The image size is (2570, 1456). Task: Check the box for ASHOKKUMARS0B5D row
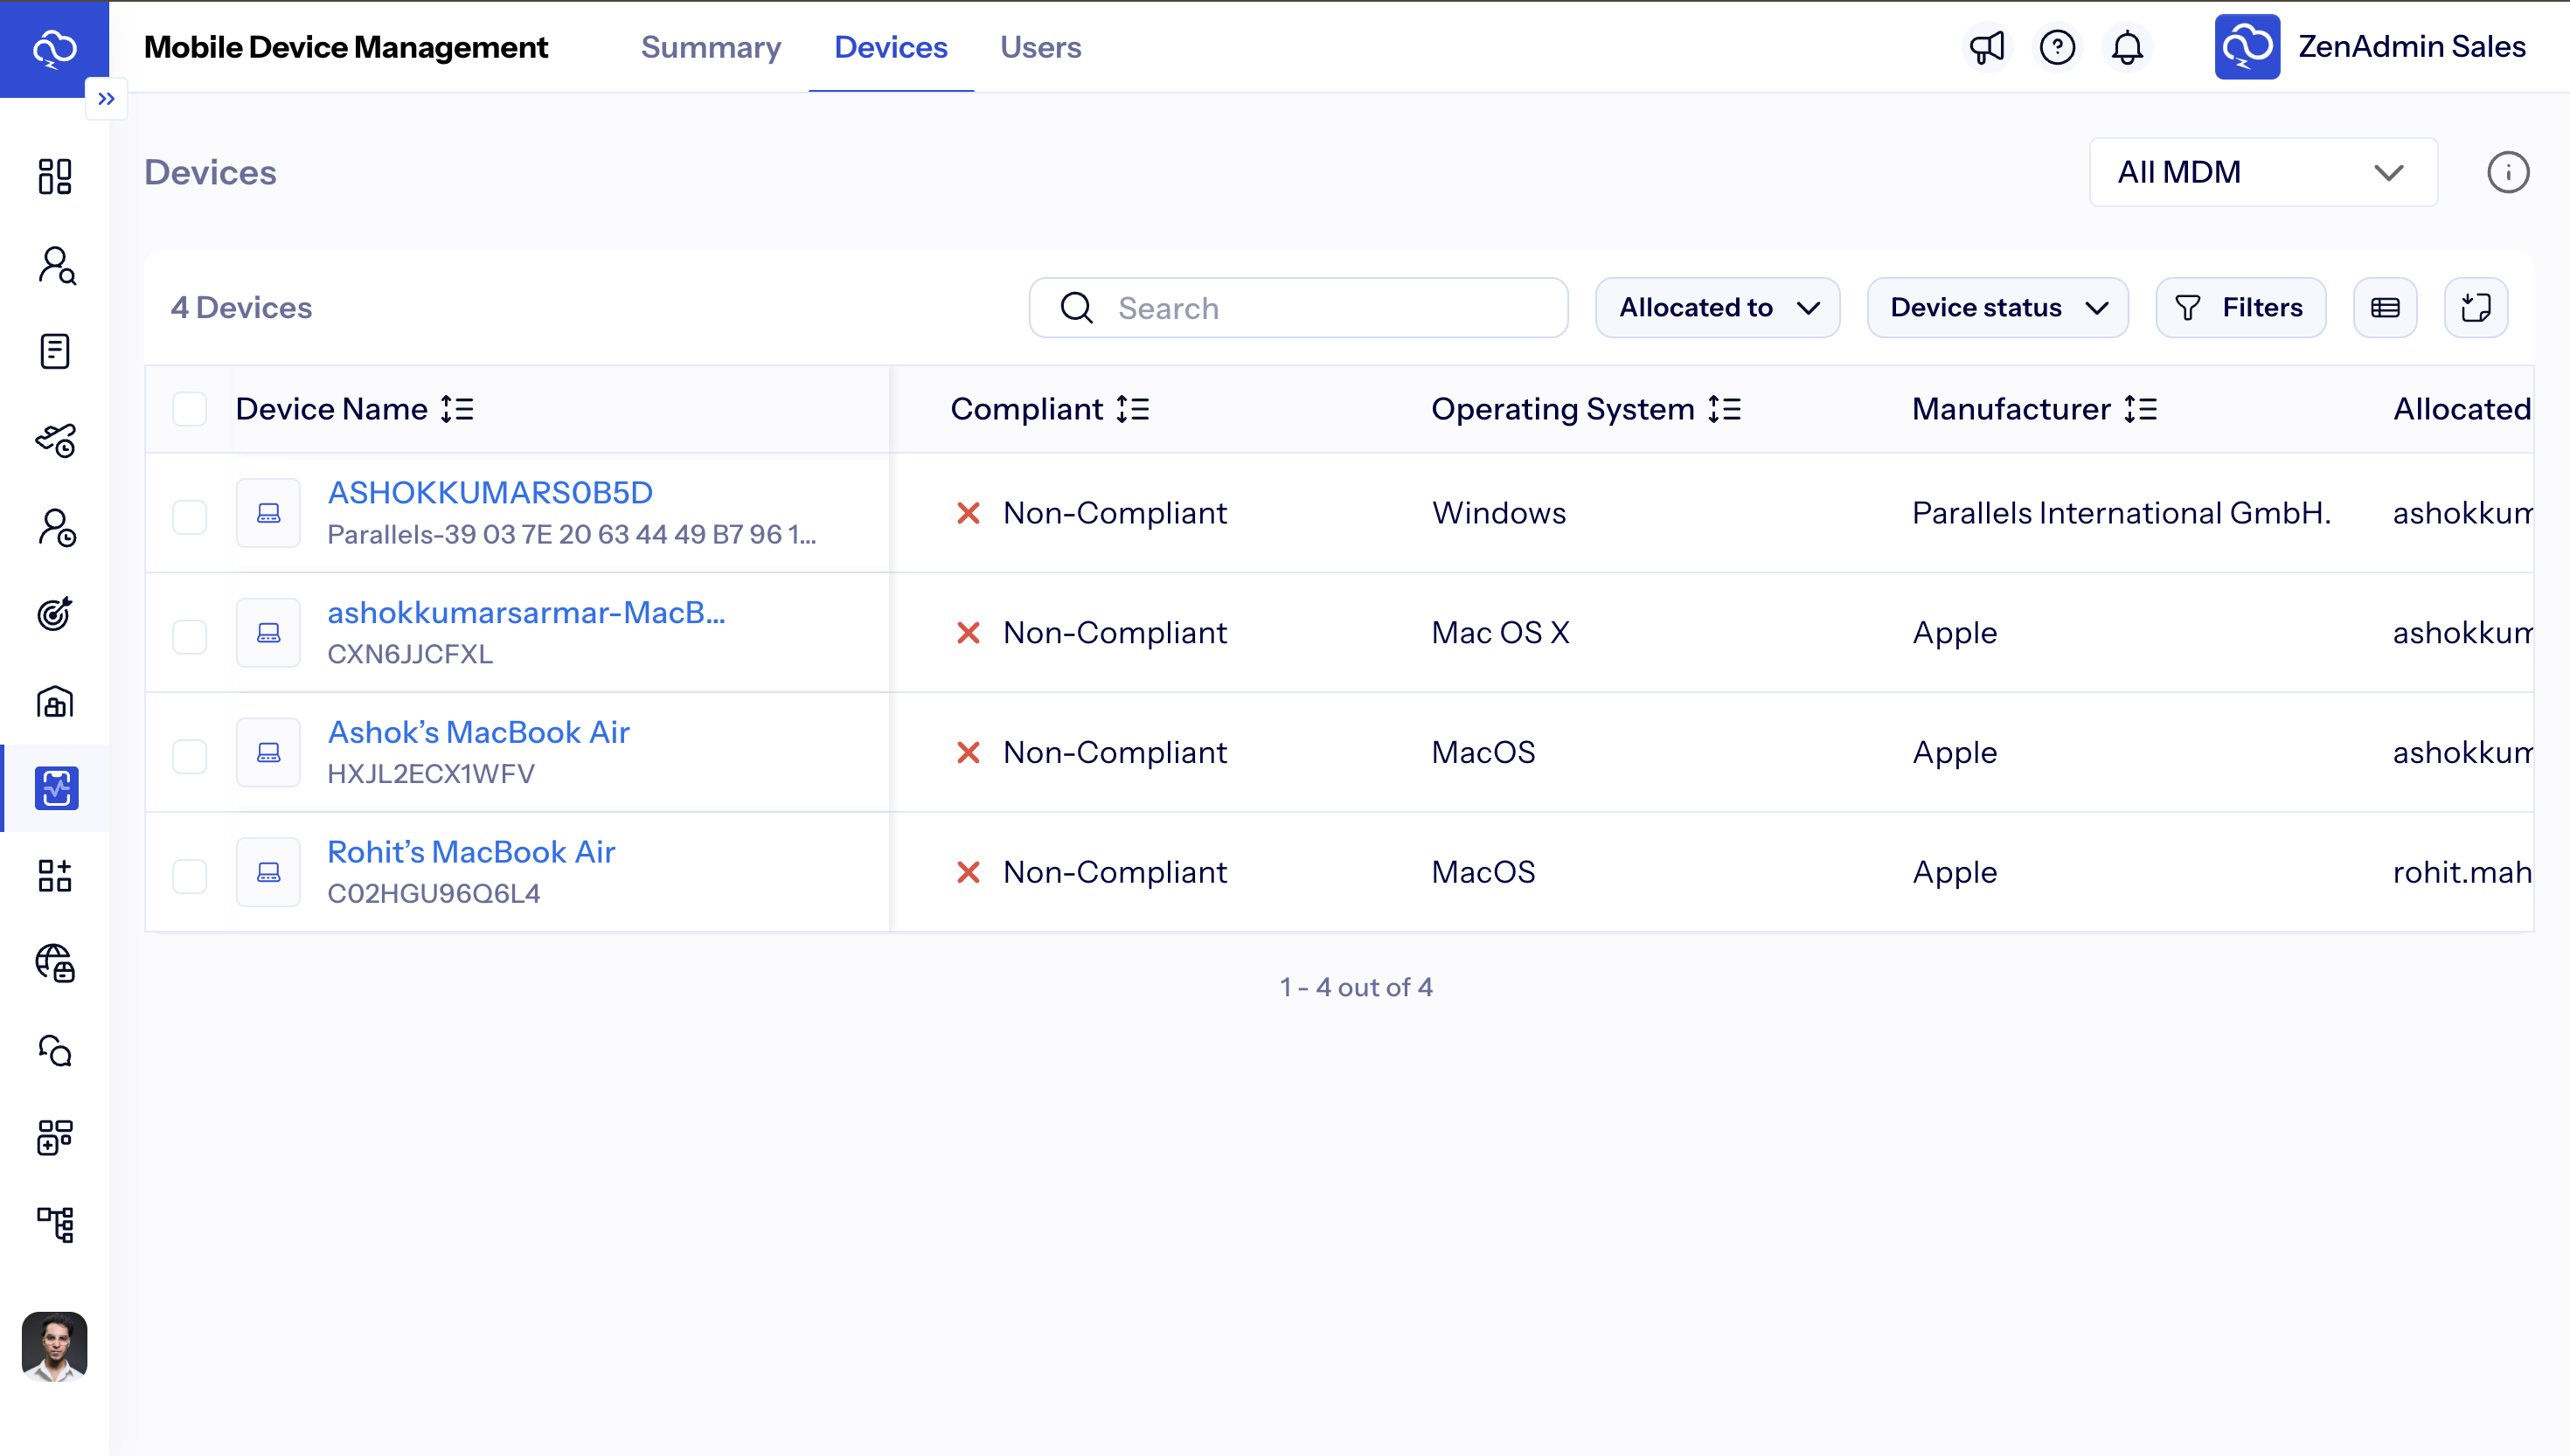[189, 517]
